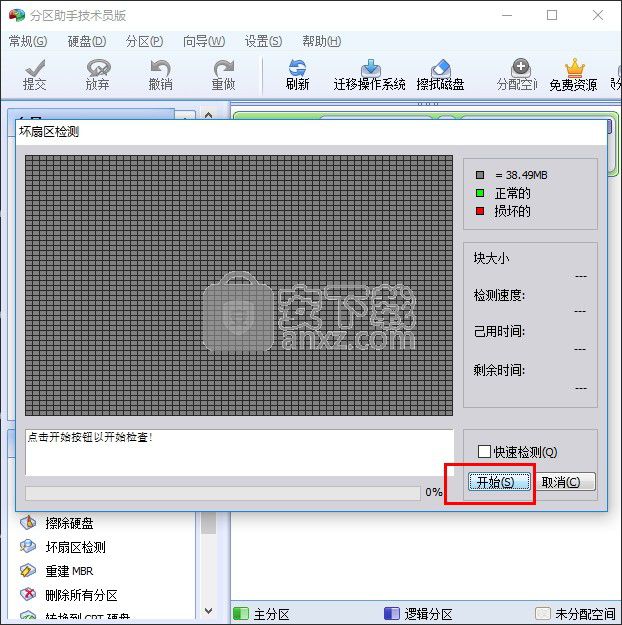Select 重建 MBR text in sidebar
Screen dimensions: 622x625
pyautogui.click(x=69, y=571)
